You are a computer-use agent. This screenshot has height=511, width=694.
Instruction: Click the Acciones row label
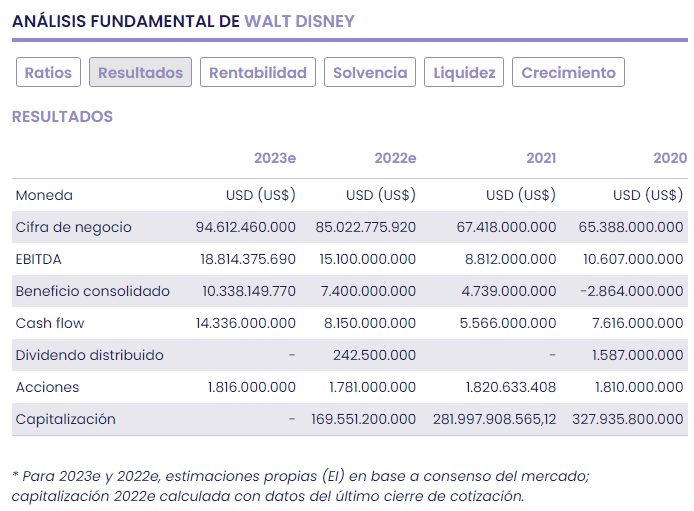pyautogui.click(x=47, y=387)
